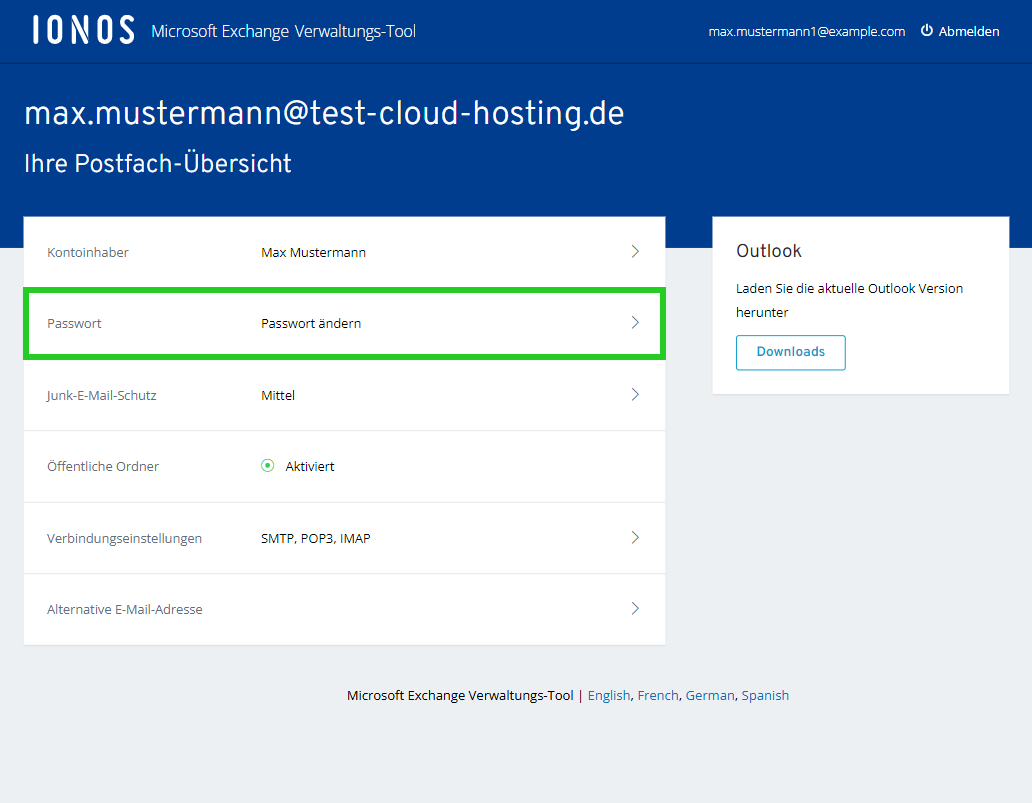Open Passwort ändern via its chevron

tap(635, 323)
